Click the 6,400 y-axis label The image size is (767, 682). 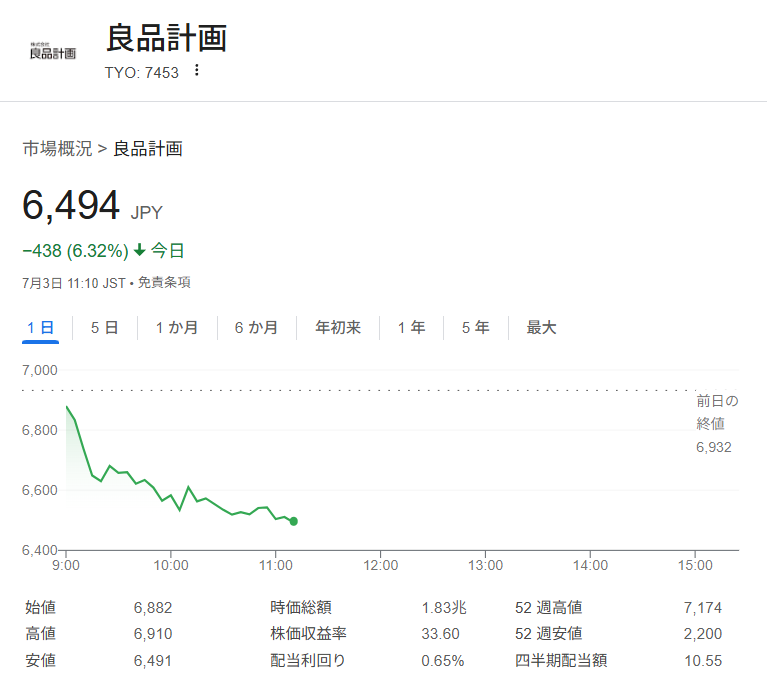(x=40, y=550)
